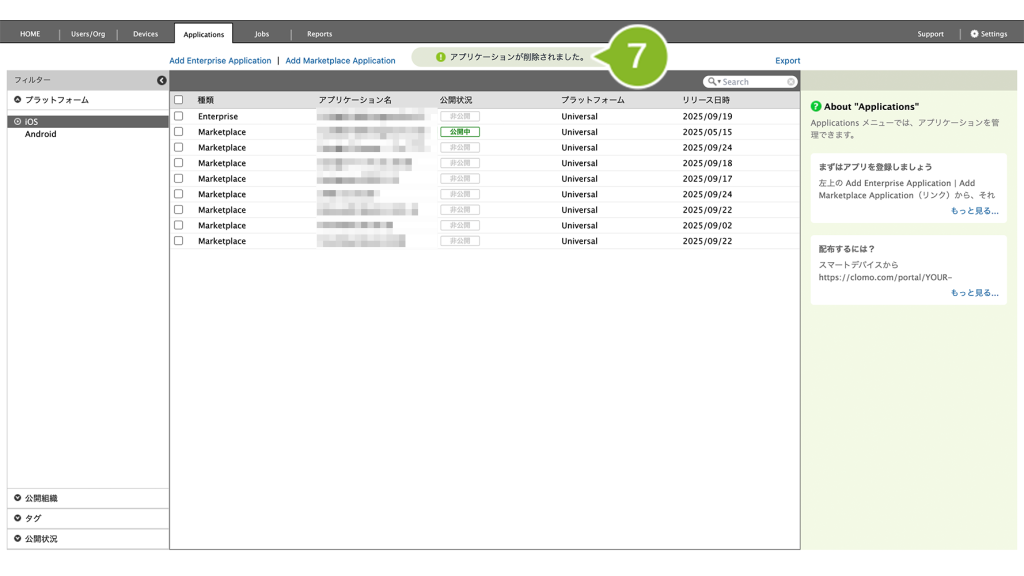This screenshot has height=576, width=1024.
Task: Click the green help question mark icon
Action: tap(816, 106)
